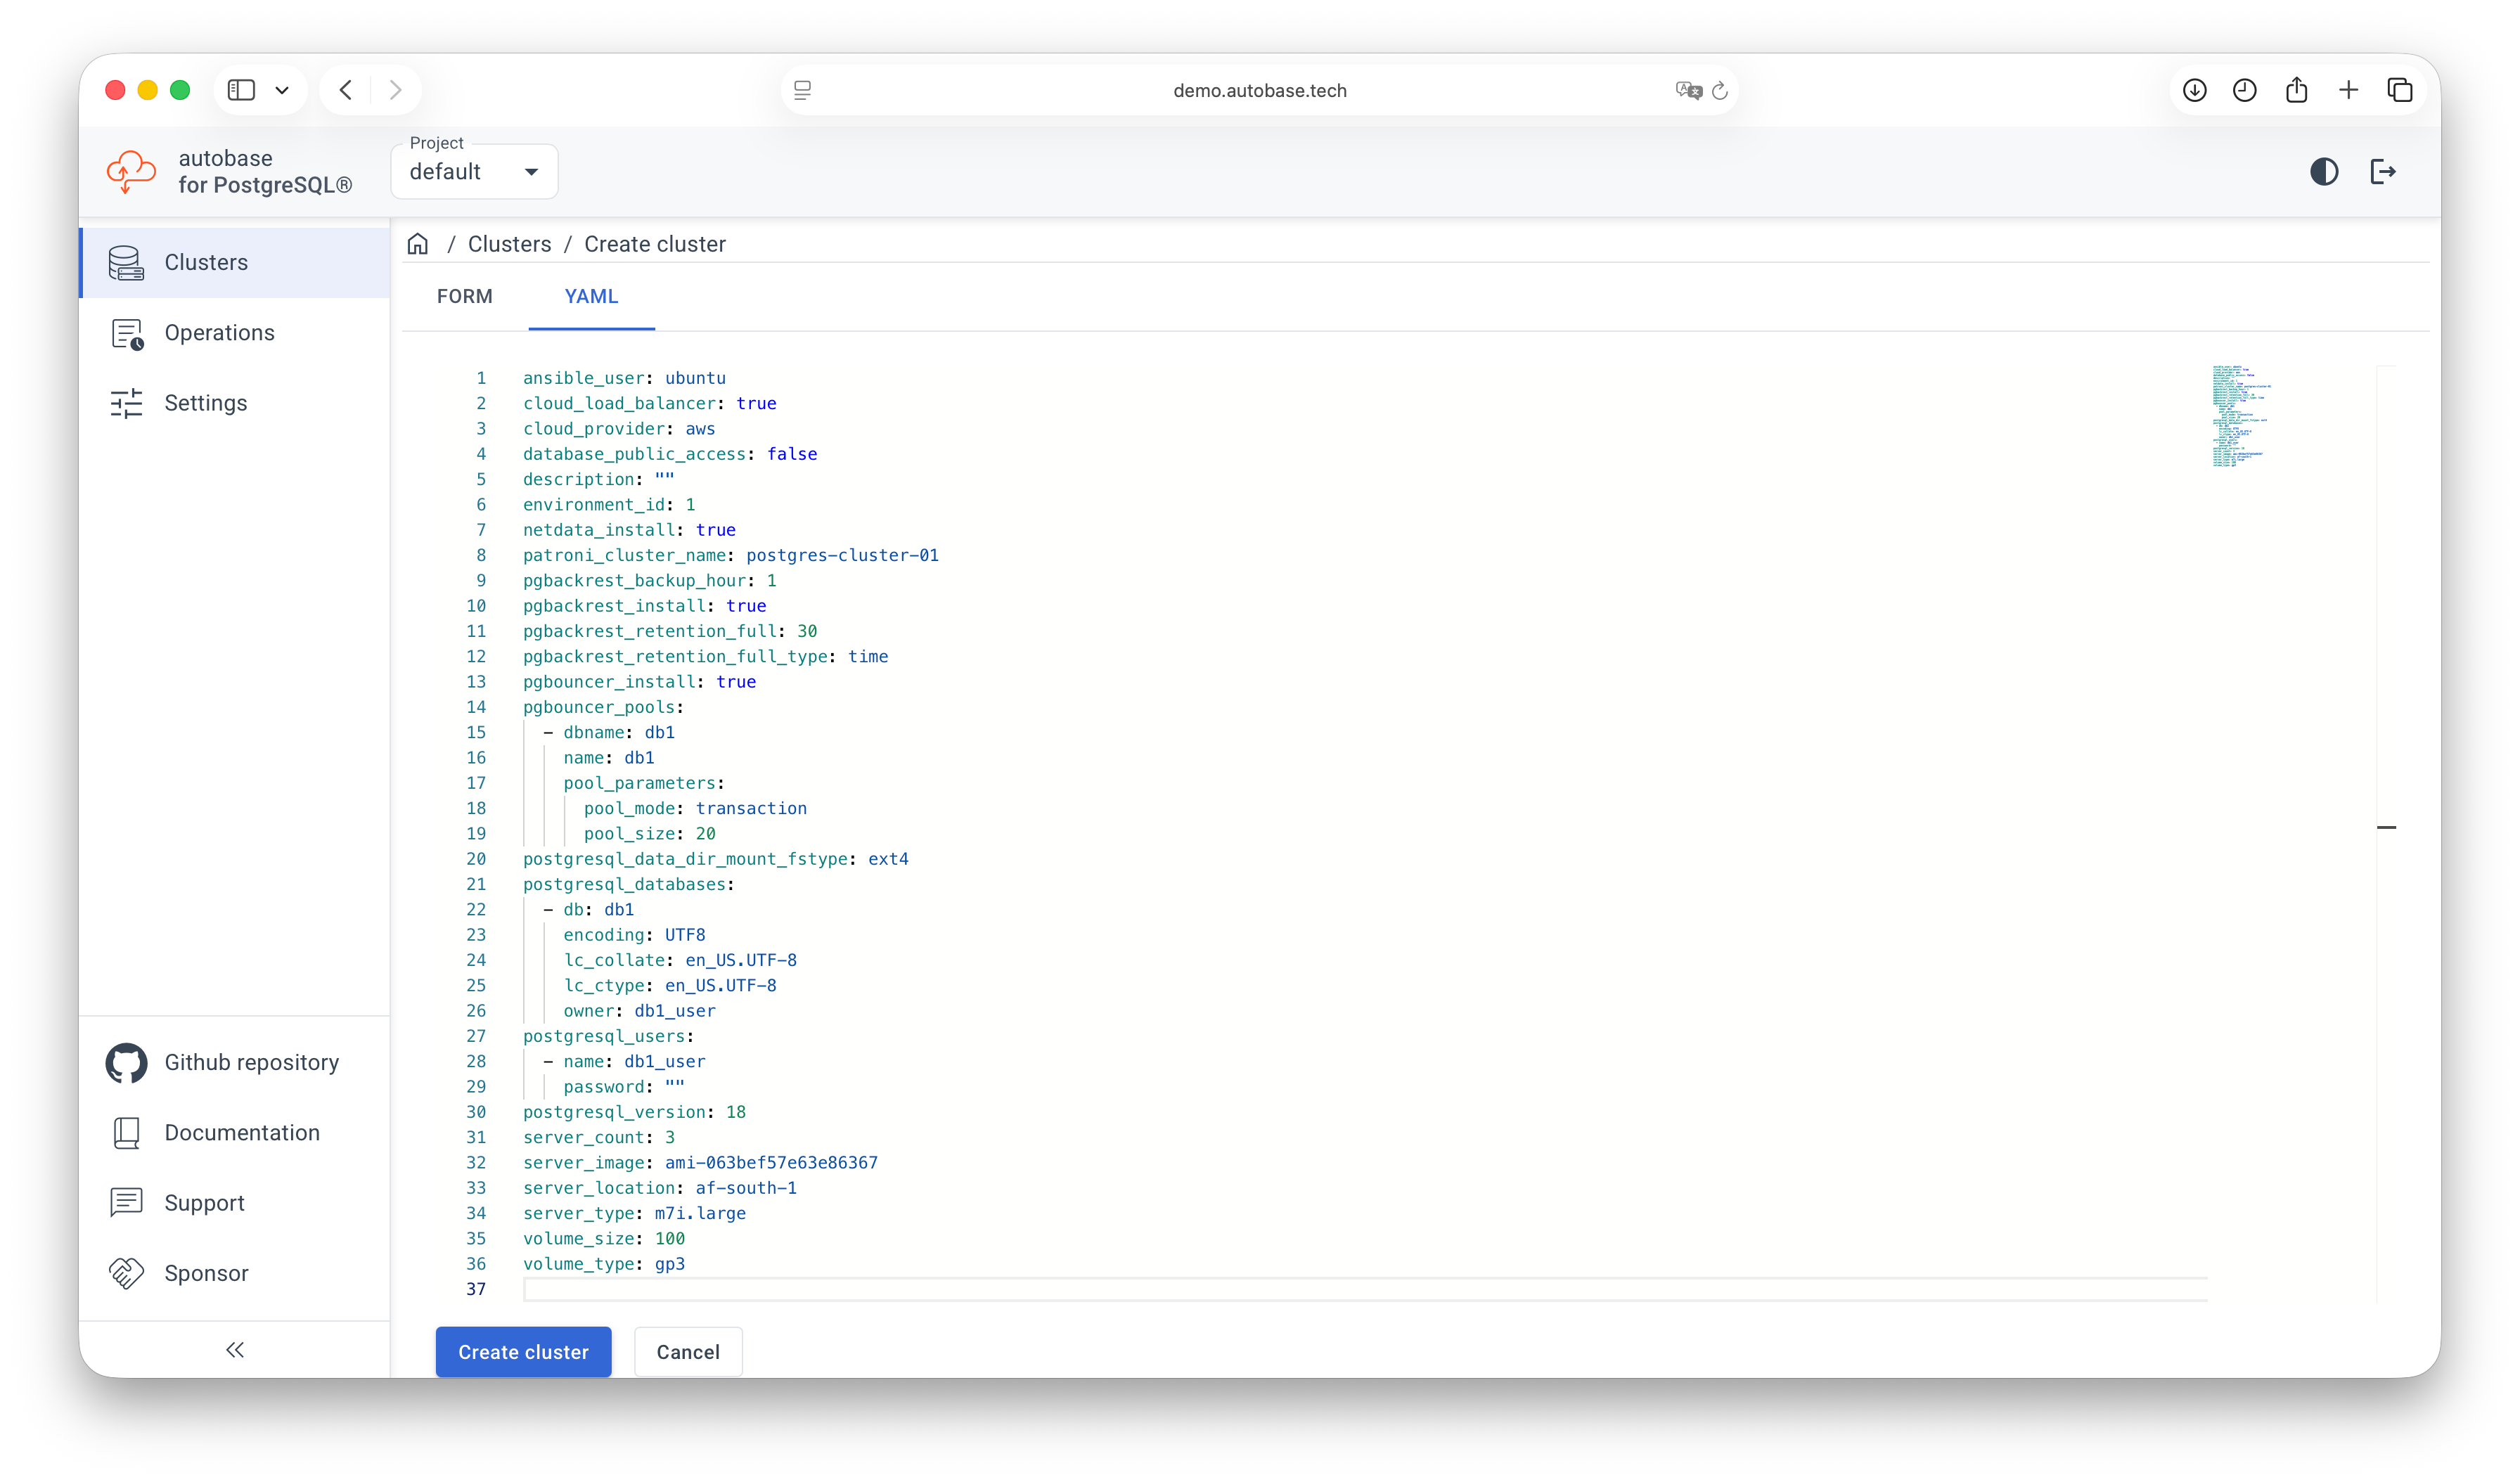The image size is (2520, 1482).
Task: Switch to the FORM tab
Action: pyautogui.click(x=464, y=296)
